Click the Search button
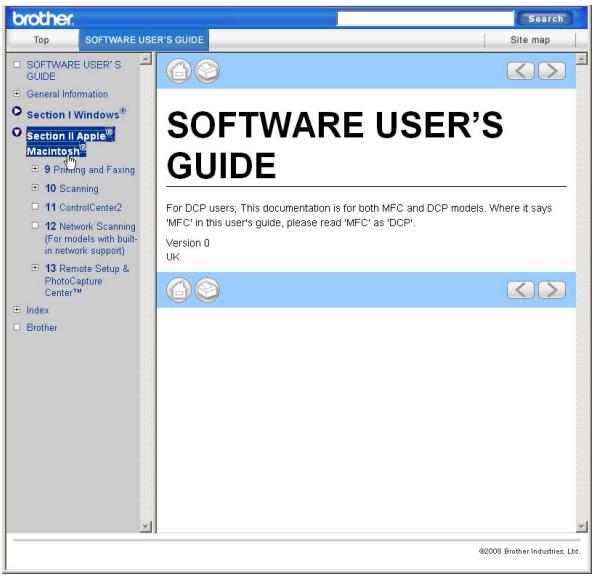This screenshot has height=576, width=596. tap(545, 19)
